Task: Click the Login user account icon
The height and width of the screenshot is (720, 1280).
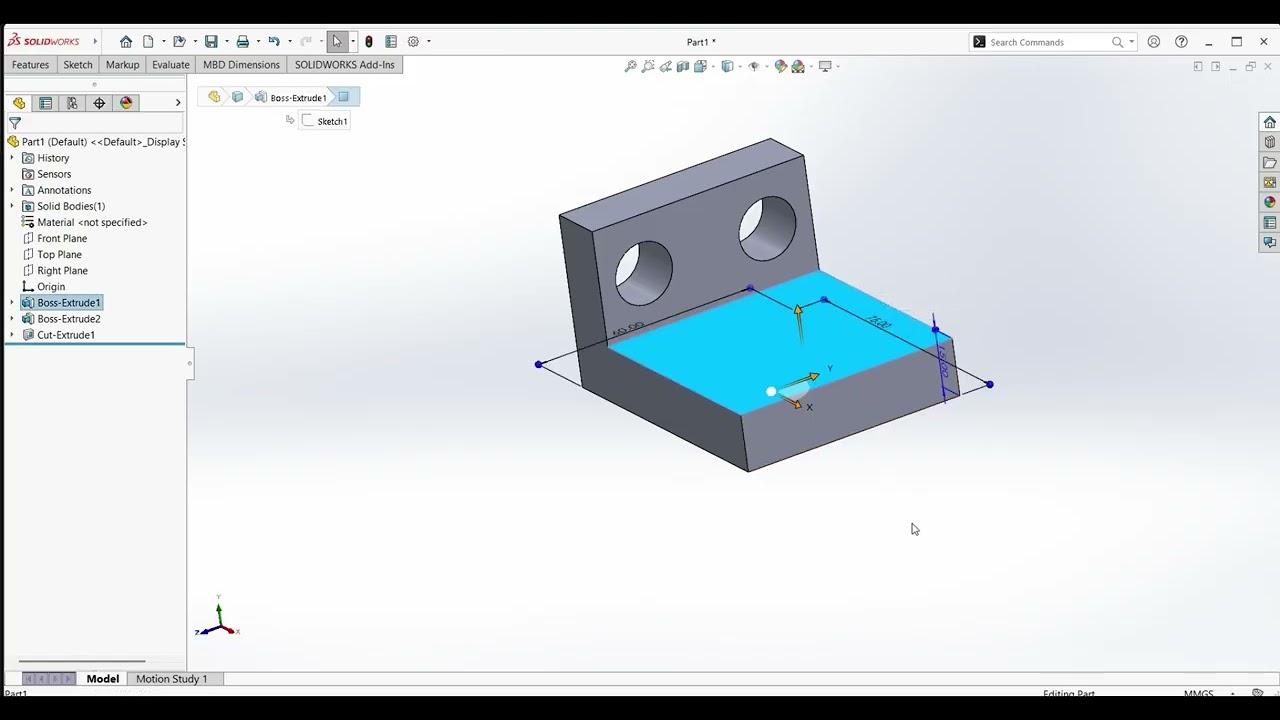Action: coord(1154,42)
